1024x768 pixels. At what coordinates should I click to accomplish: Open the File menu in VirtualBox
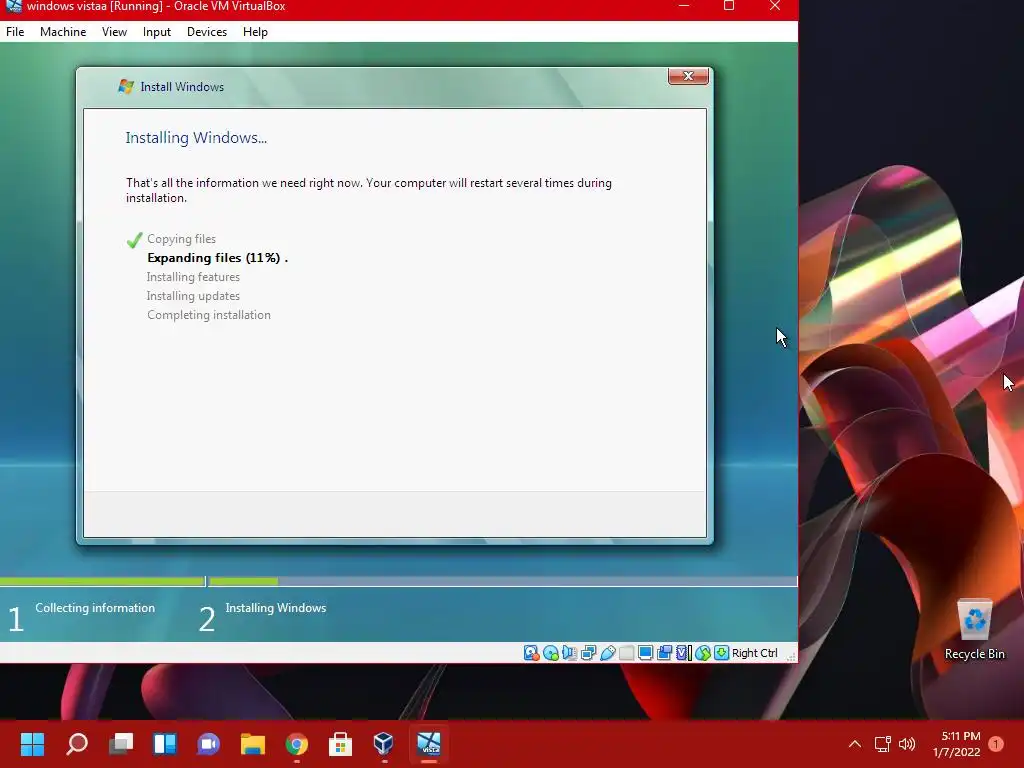click(15, 31)
